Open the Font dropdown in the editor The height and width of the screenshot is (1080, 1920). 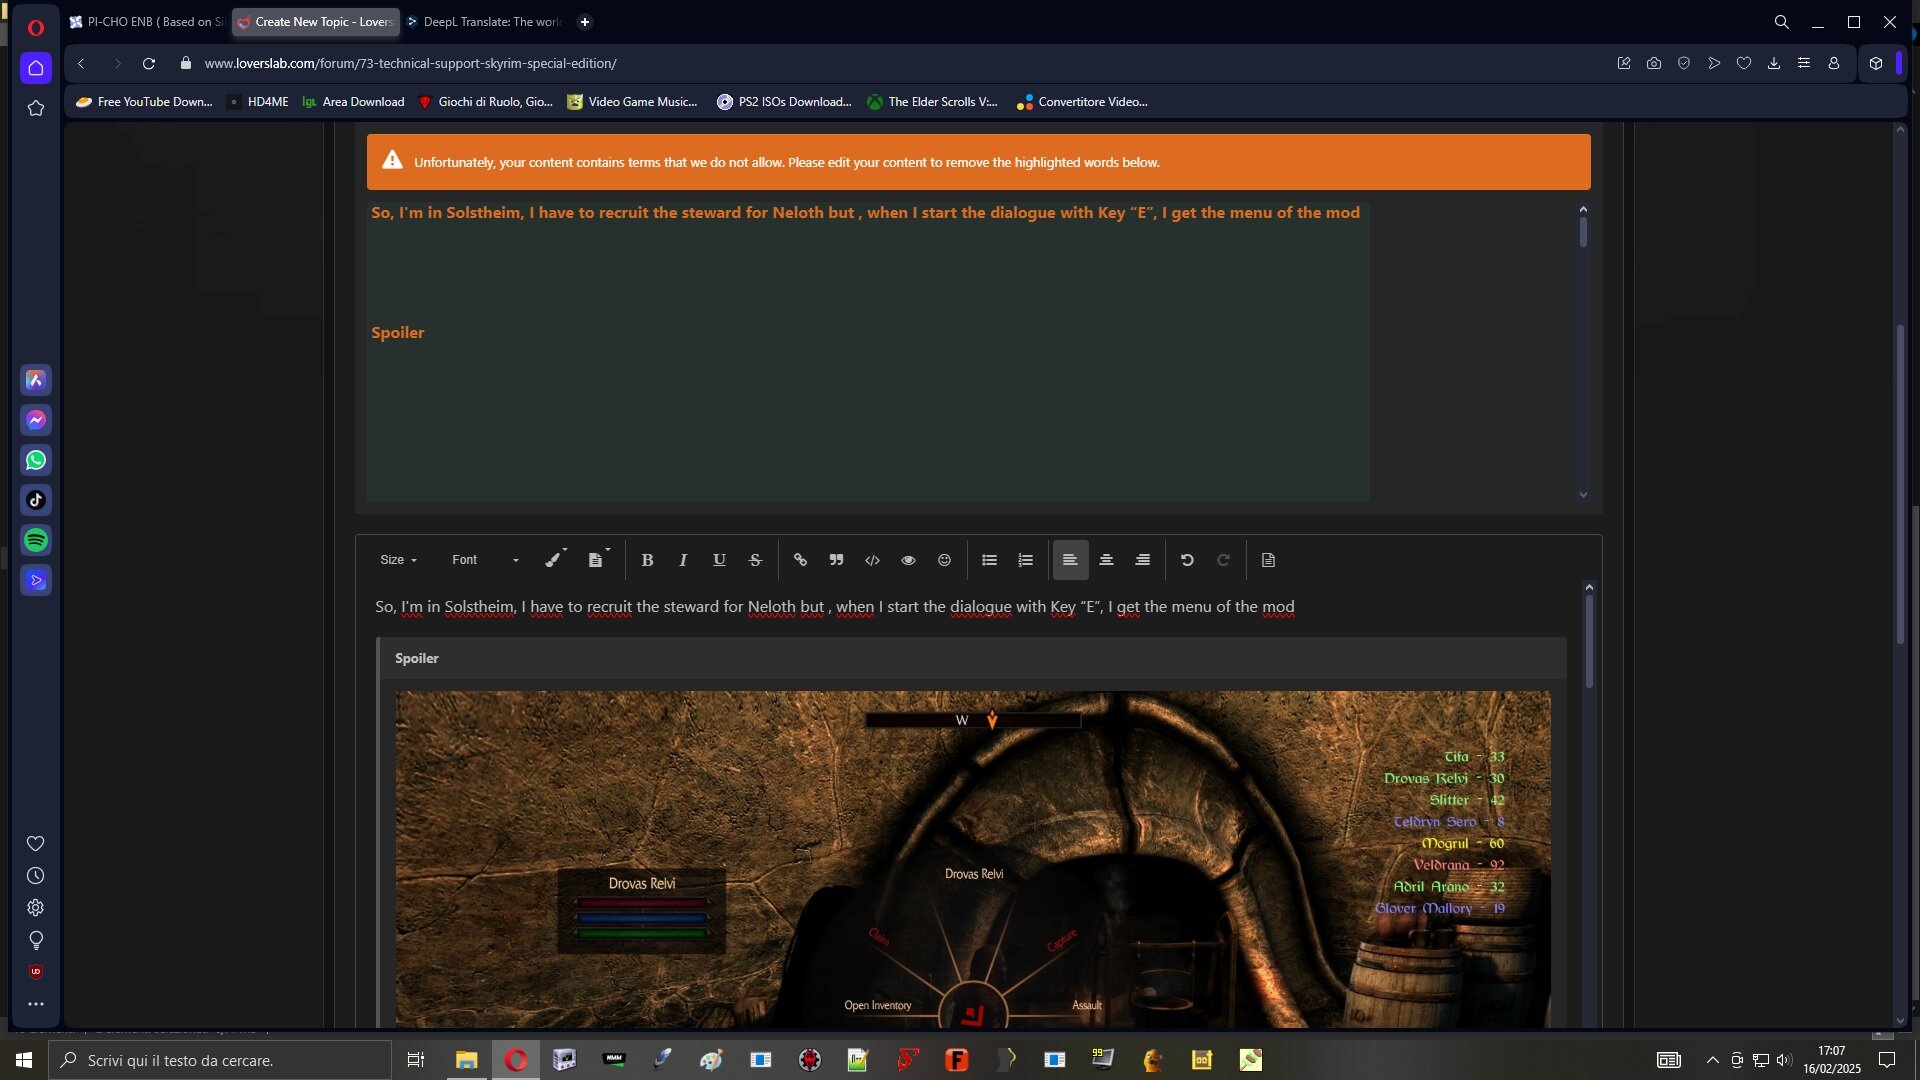(x=485, y=560)
